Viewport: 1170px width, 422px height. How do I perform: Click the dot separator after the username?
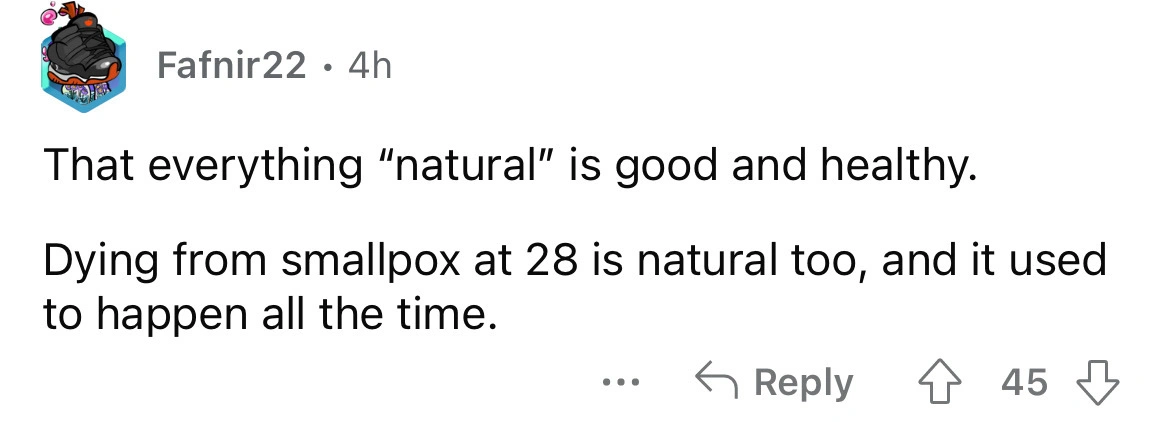click(328, 67)
